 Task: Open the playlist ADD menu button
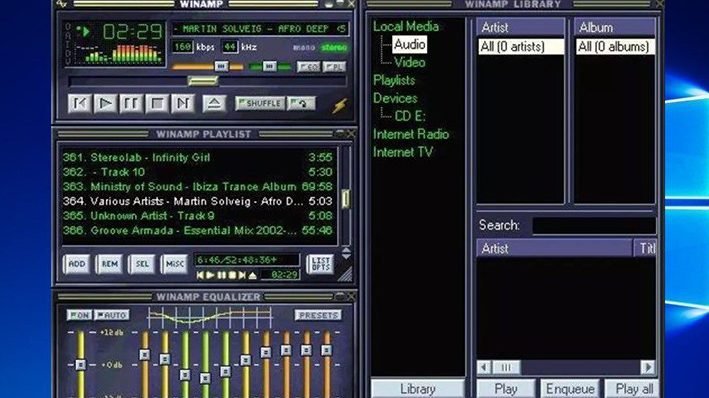pos(76,264)
